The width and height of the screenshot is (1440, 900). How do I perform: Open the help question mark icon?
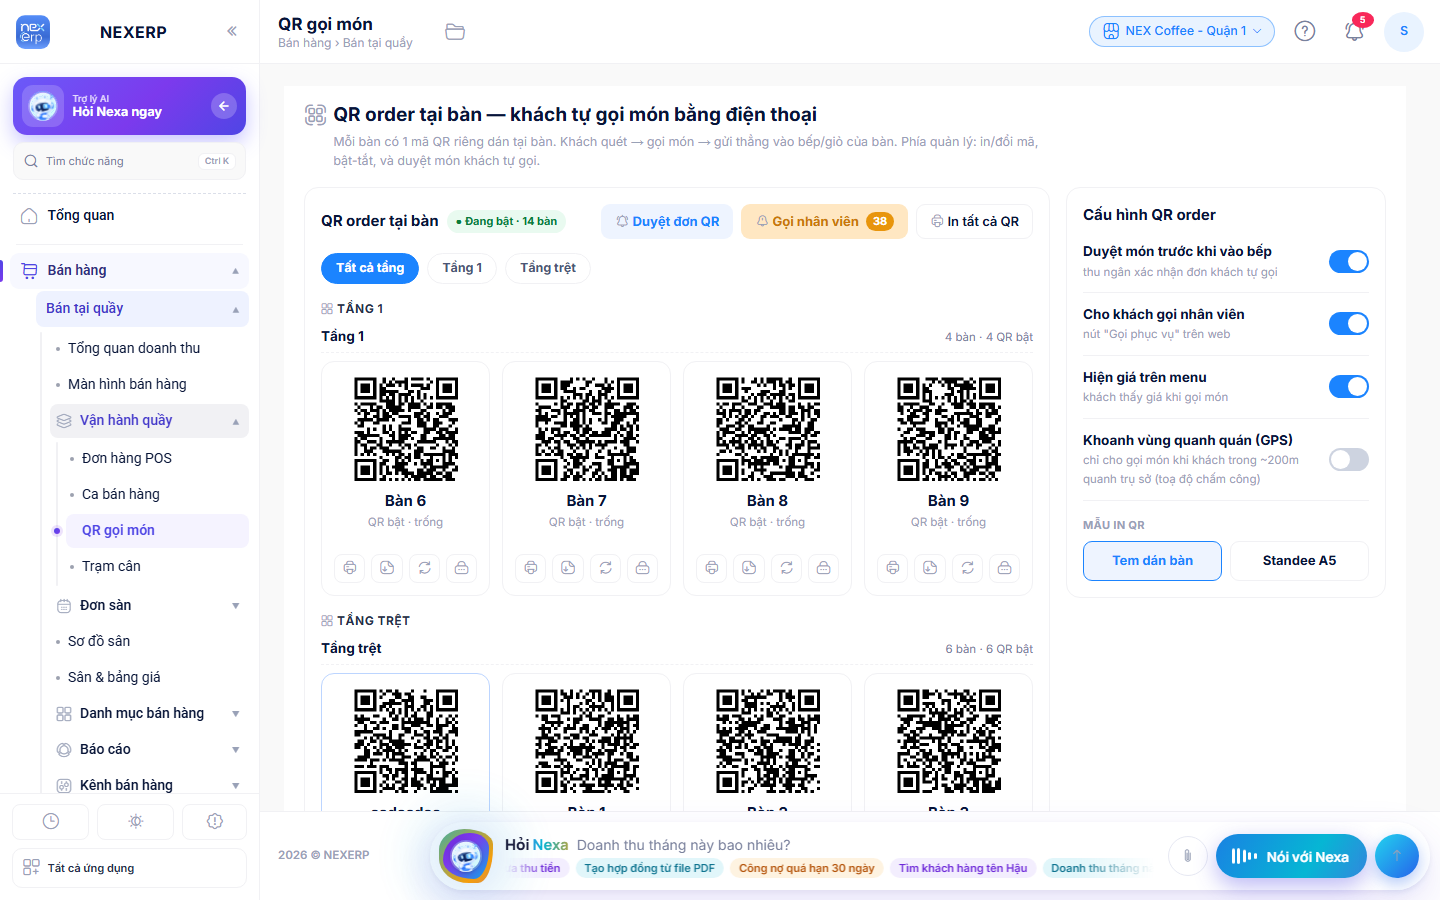[x=1305, y=31]
